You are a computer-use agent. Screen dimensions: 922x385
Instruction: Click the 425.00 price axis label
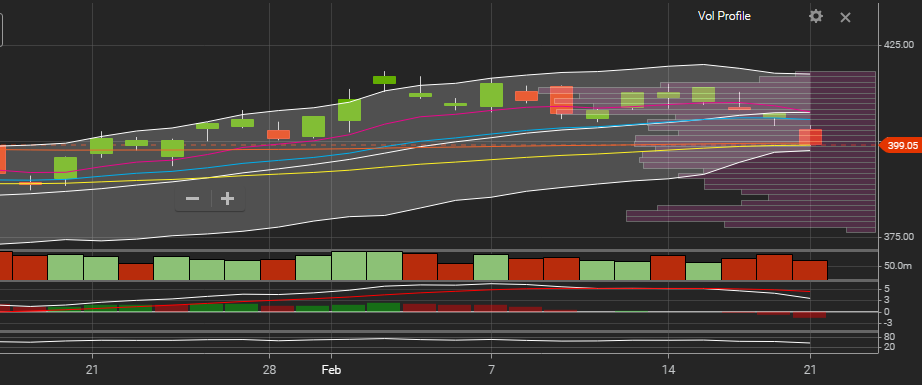[x=899, y=45]
